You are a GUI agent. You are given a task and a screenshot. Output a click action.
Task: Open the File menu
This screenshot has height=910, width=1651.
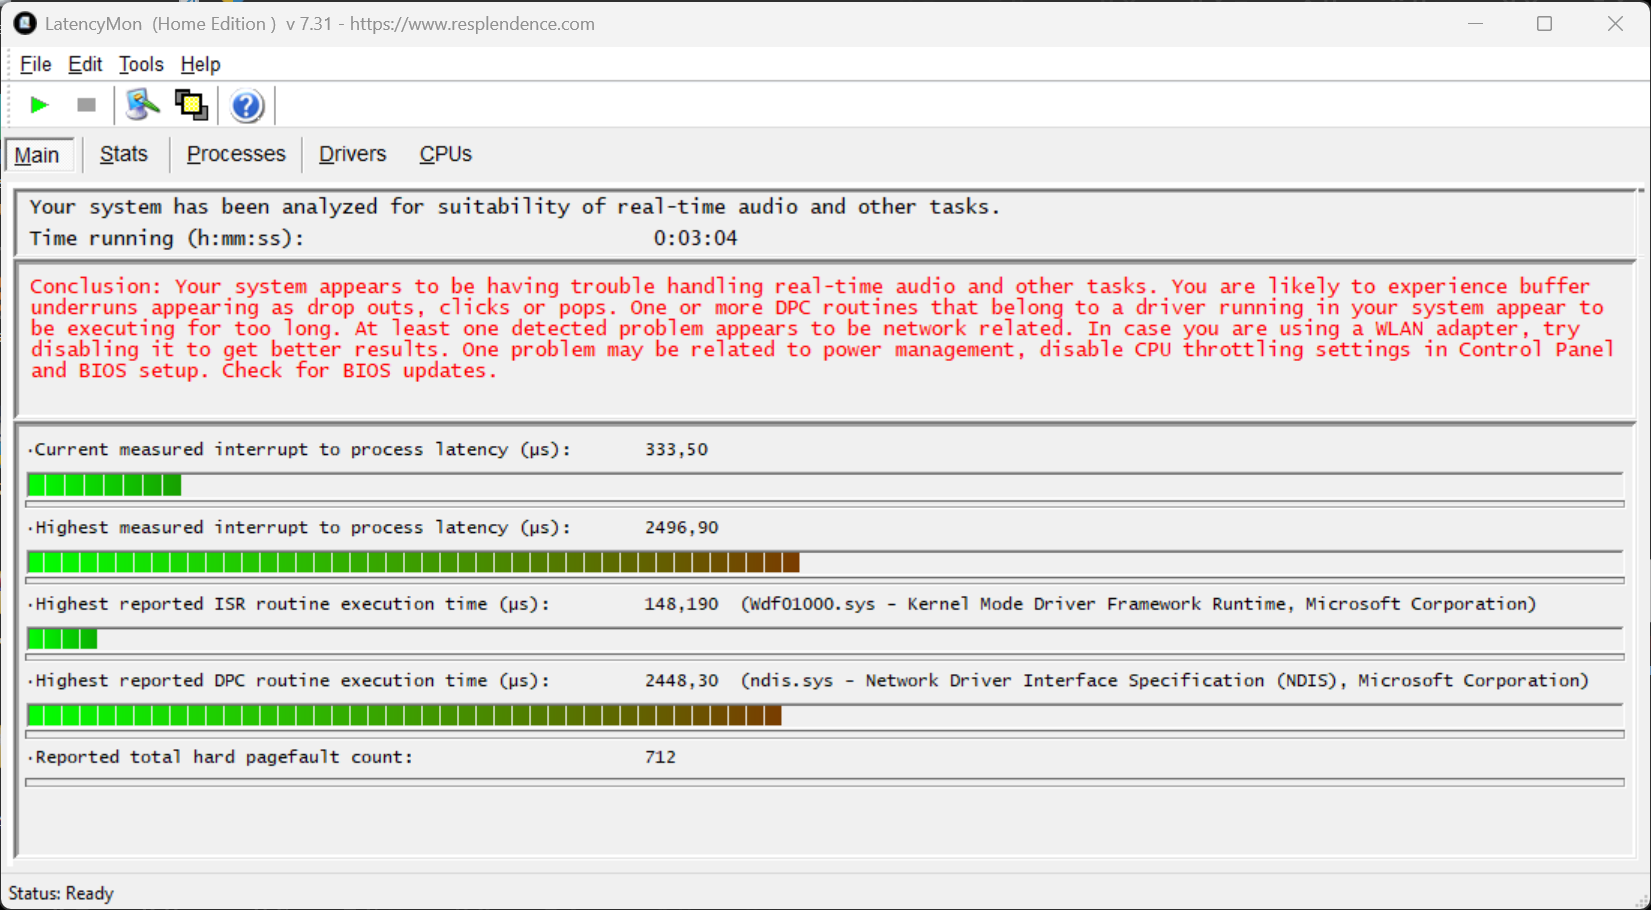coord(35,64)
